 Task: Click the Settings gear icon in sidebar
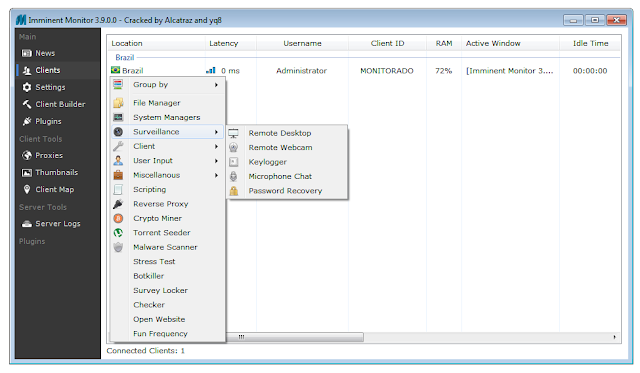click(27, 87)
